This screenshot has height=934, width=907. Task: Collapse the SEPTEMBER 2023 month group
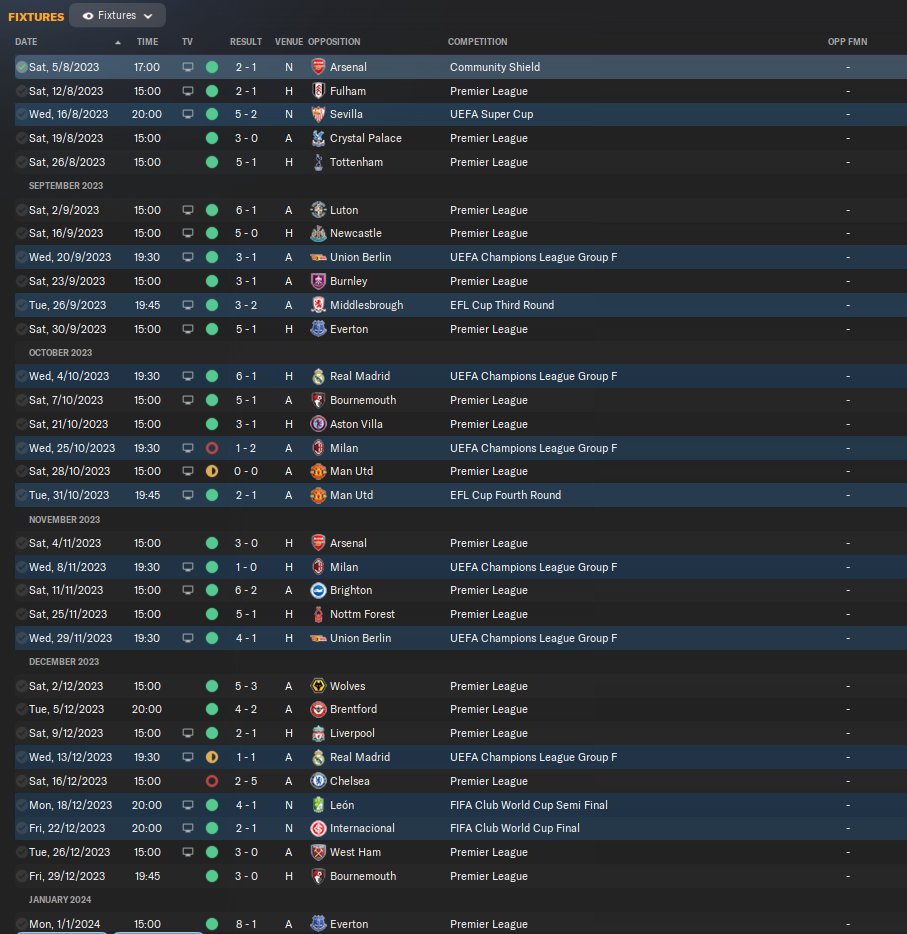click(x=66, y=186)
